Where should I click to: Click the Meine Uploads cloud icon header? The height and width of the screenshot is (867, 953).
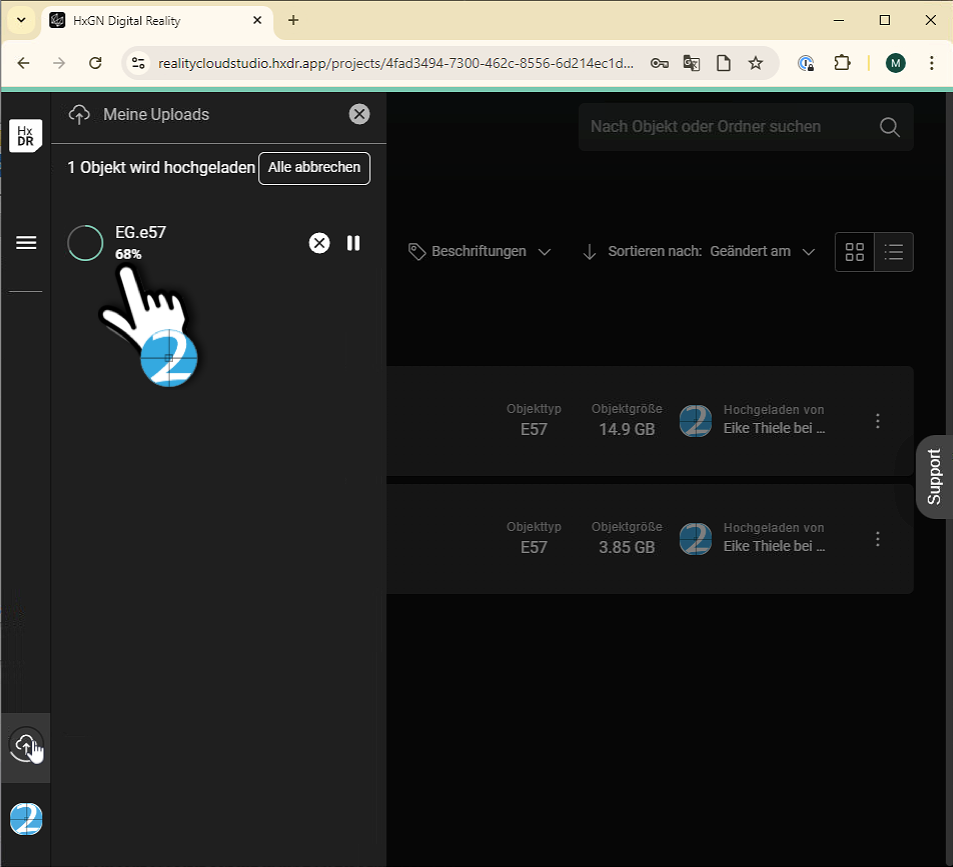click(79, 114)
